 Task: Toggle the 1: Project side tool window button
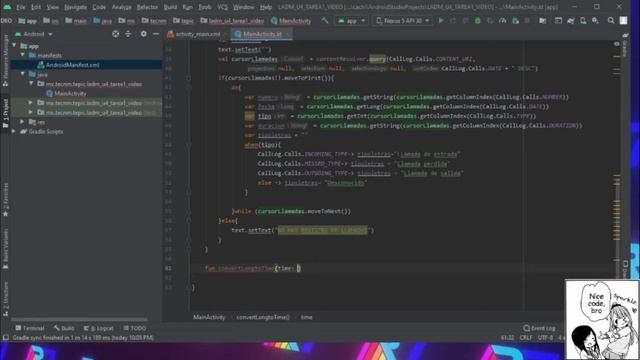[5, 113]
